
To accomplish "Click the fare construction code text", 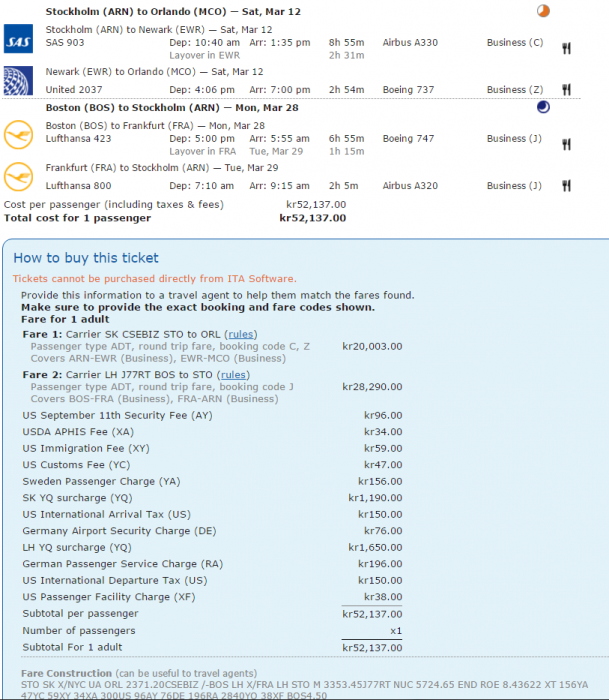I will pyautogui.click(x=290, y=686).
